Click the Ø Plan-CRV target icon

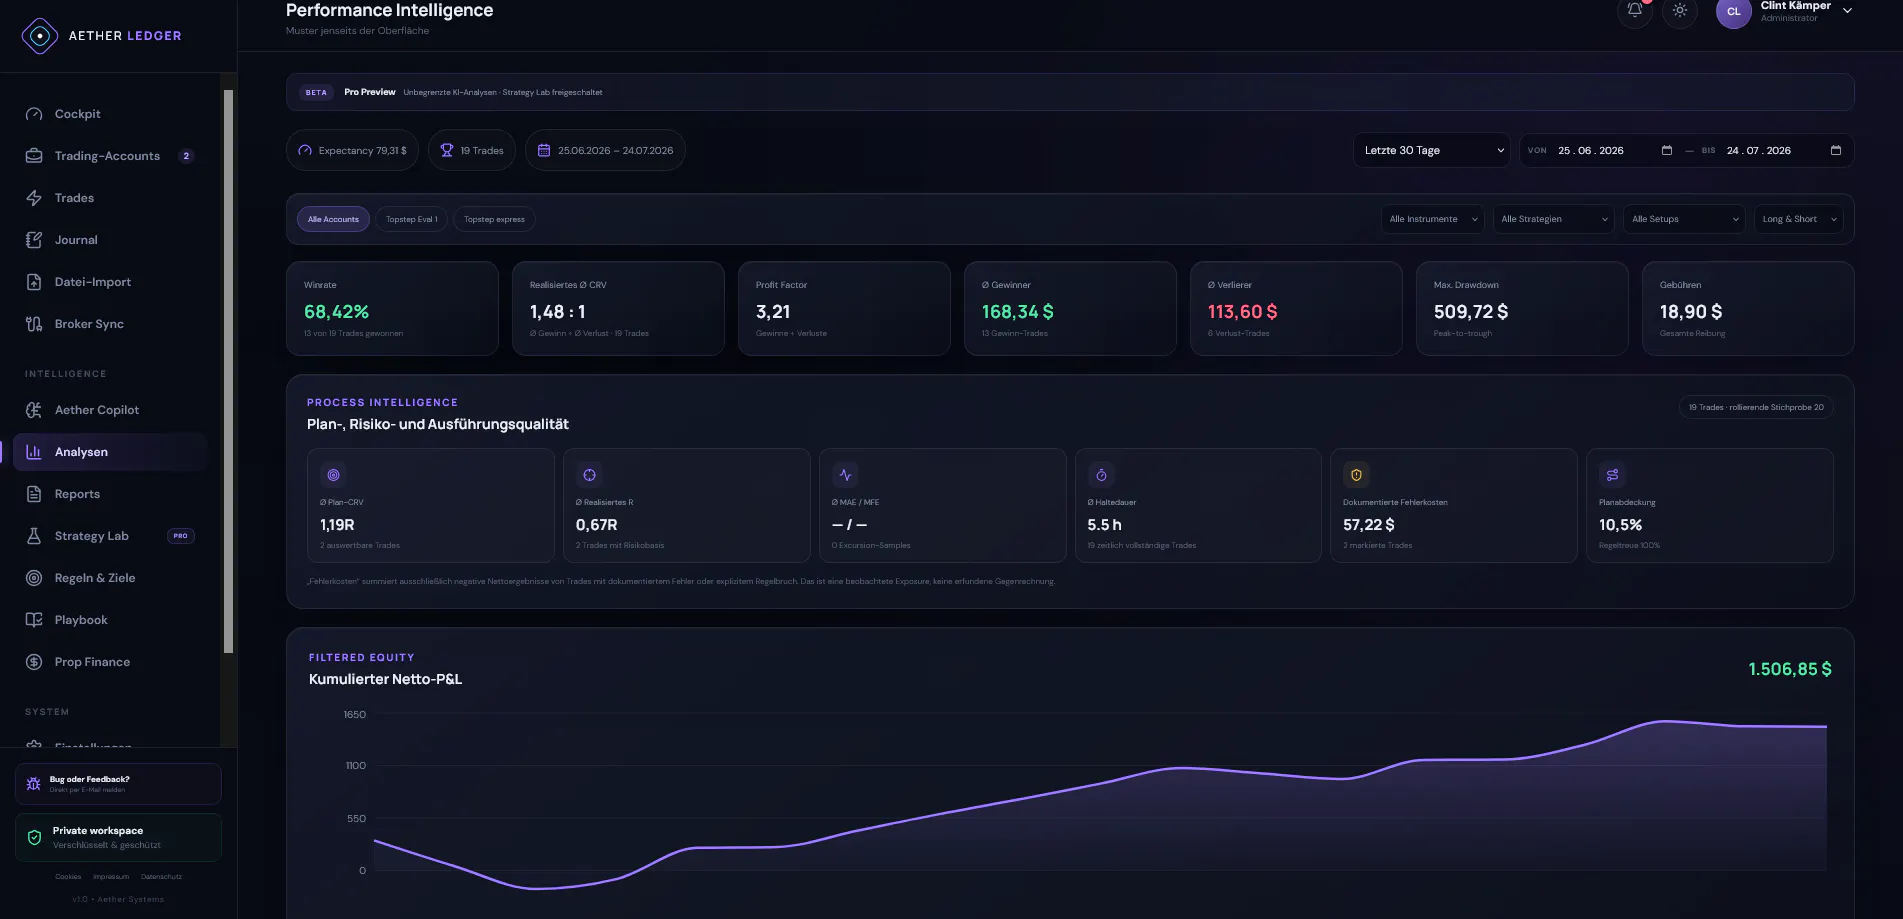pyautogui.click(x=334, y=475)
